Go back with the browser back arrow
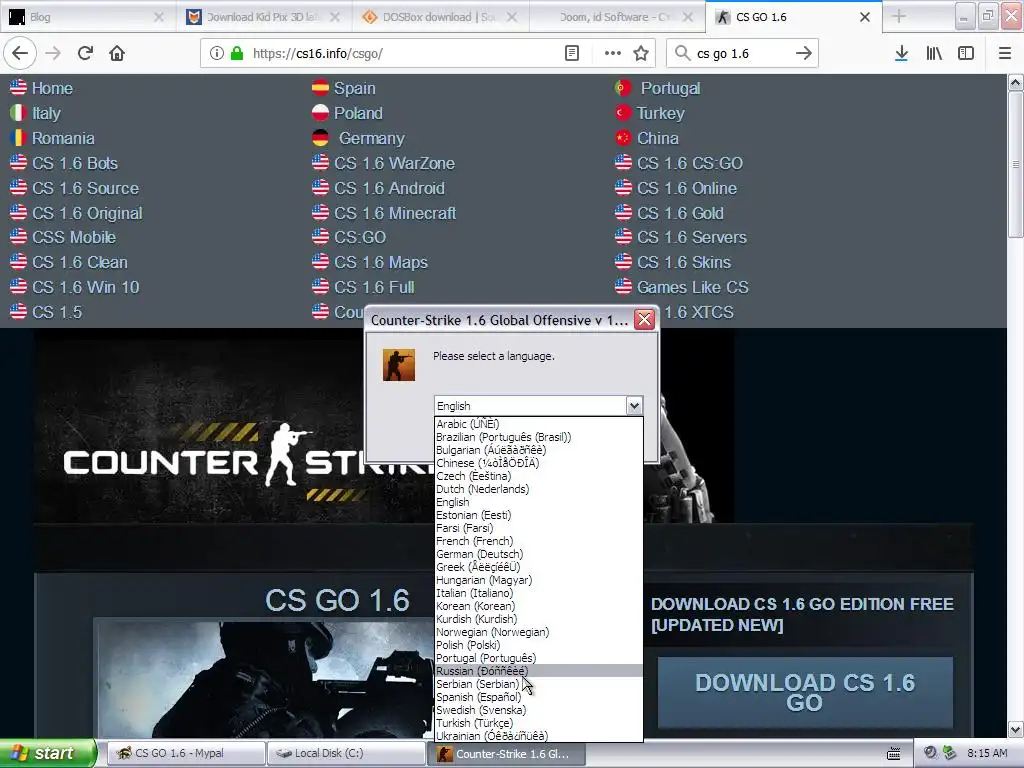 pos(20,54)
